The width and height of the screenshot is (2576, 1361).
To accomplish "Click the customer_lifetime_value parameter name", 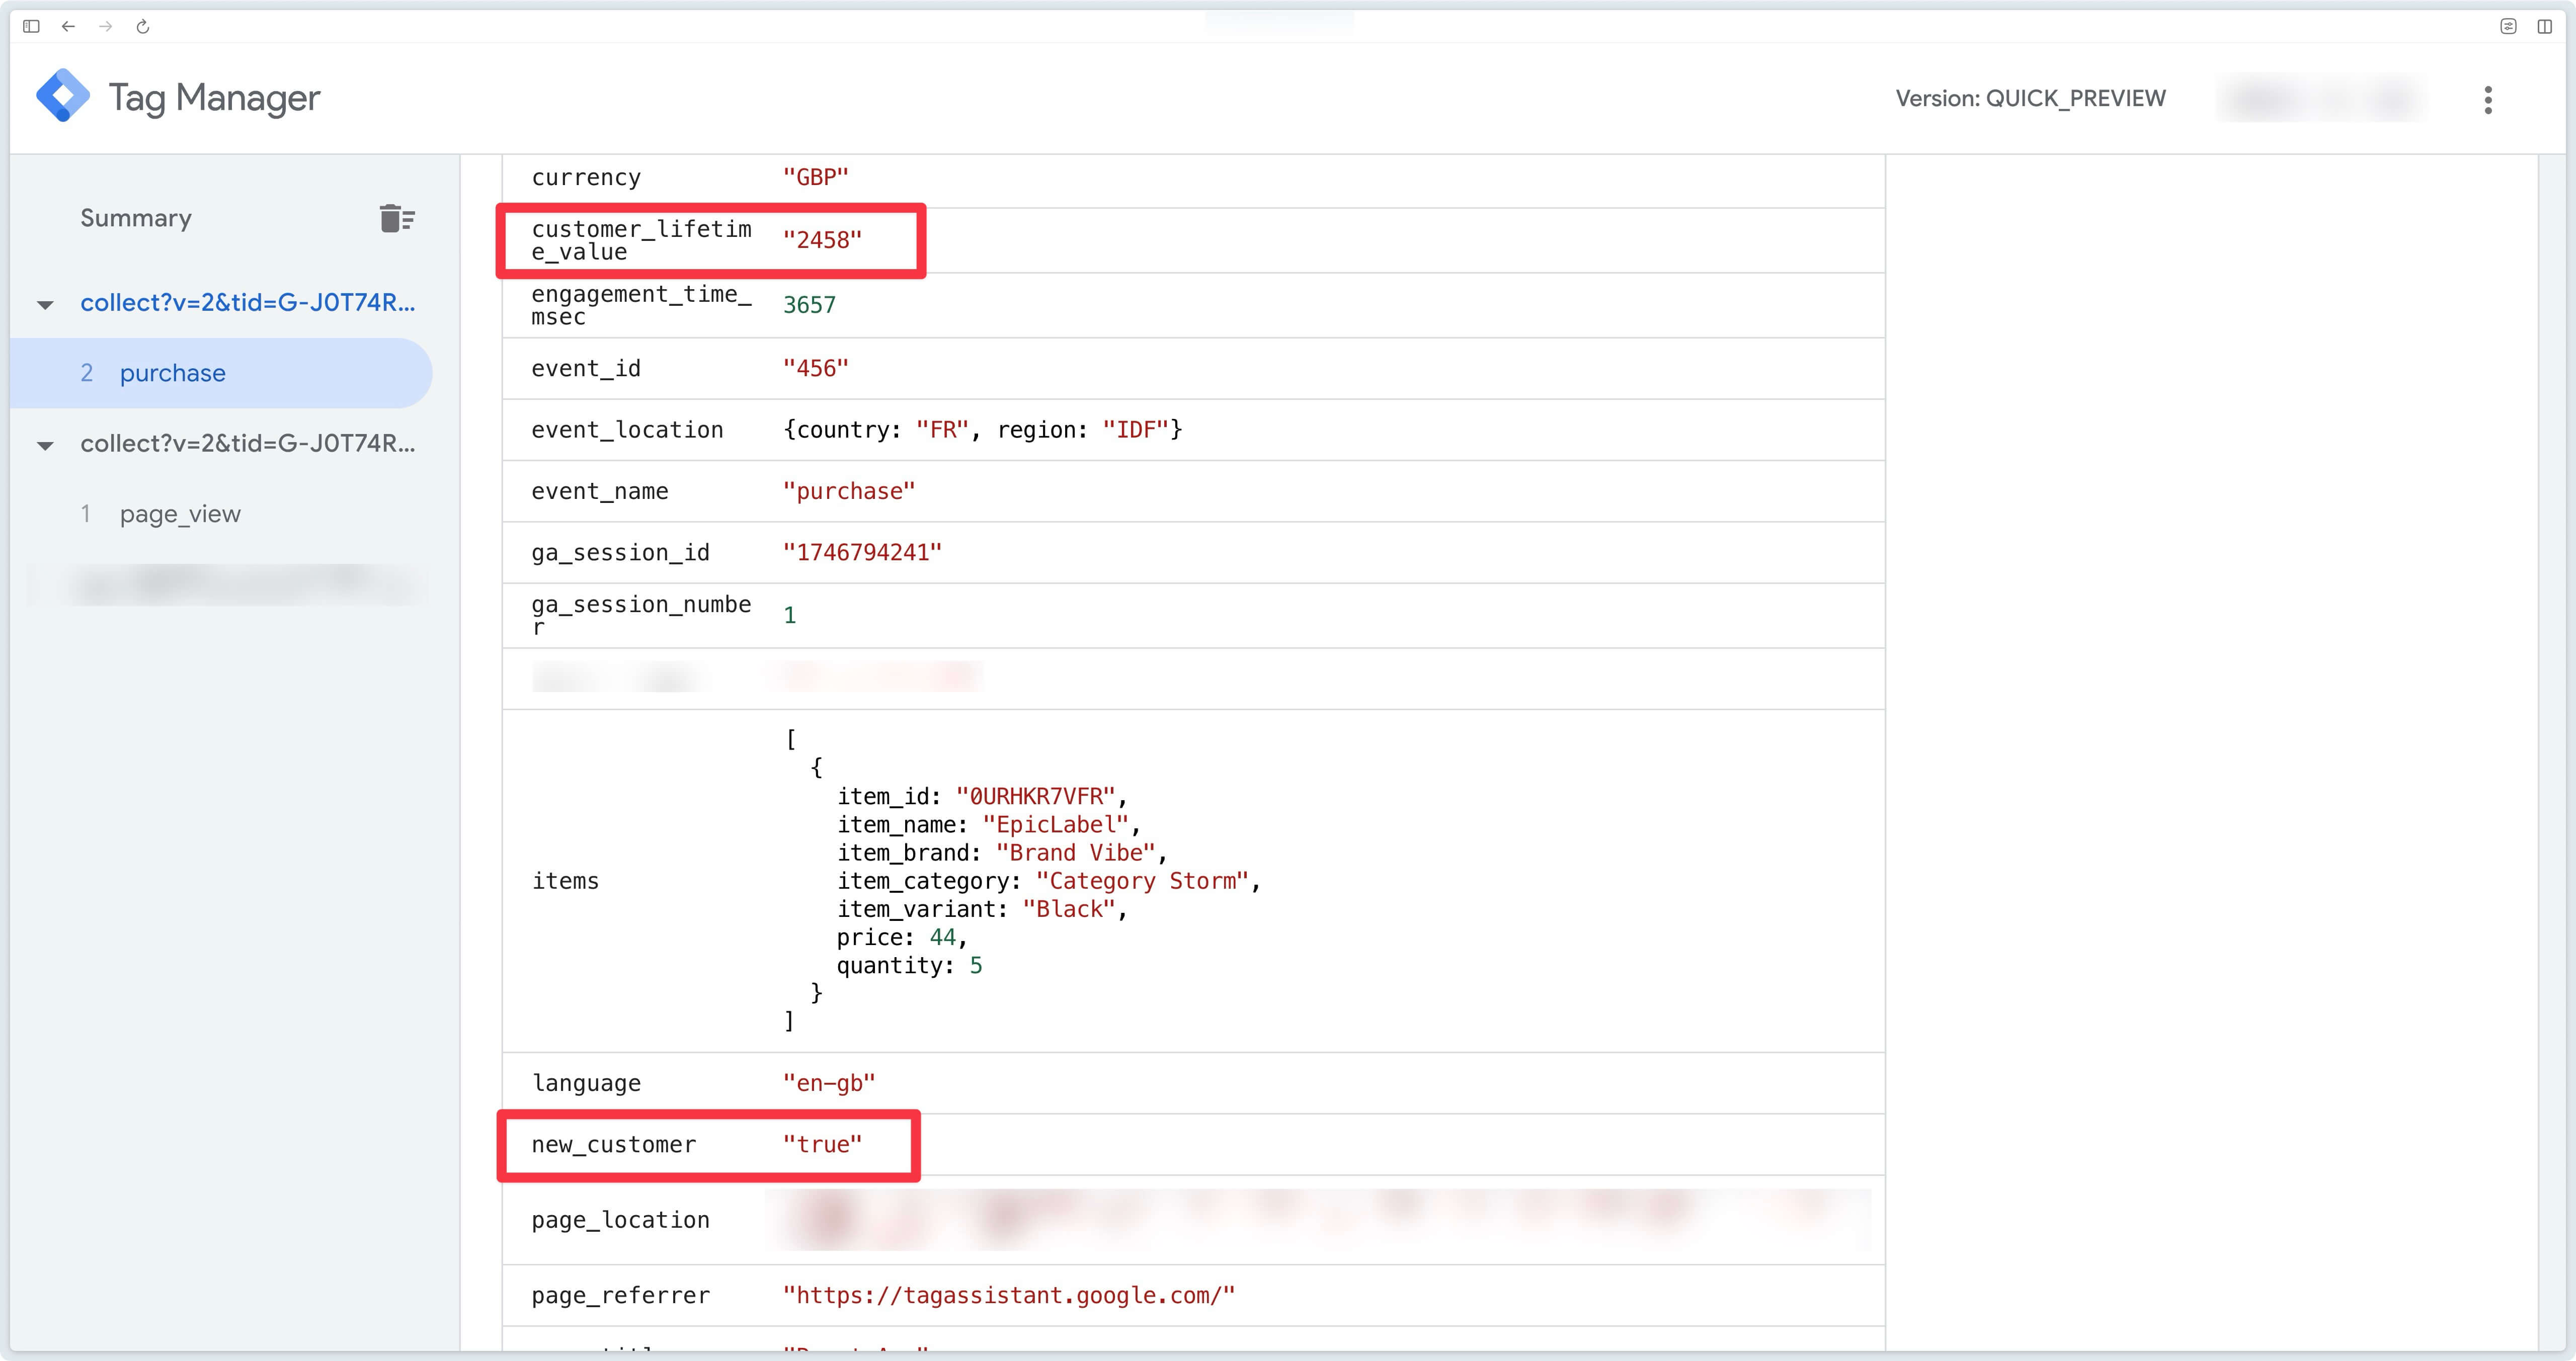I will (641, 240).
